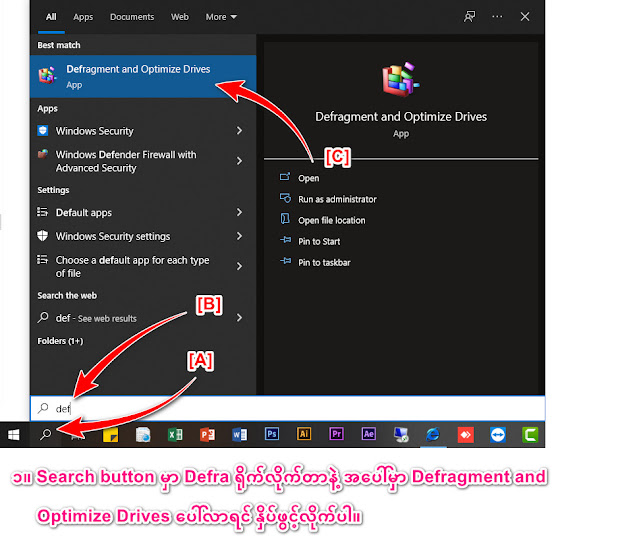Image resolution: width=639 pixels, height=558 pixels.
Task: Launch Illustrator from the taskbar
Action: tap(304, 434)
